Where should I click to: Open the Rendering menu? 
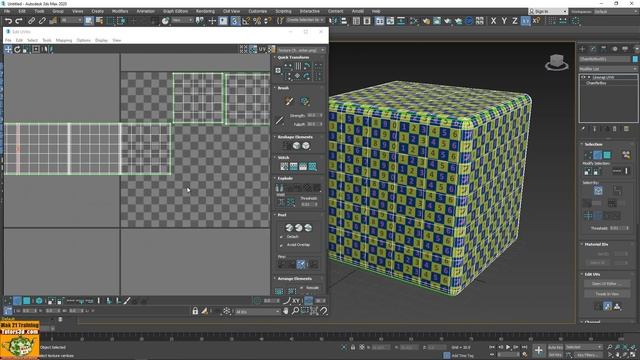pyautogui.click(x=205, y=11)
